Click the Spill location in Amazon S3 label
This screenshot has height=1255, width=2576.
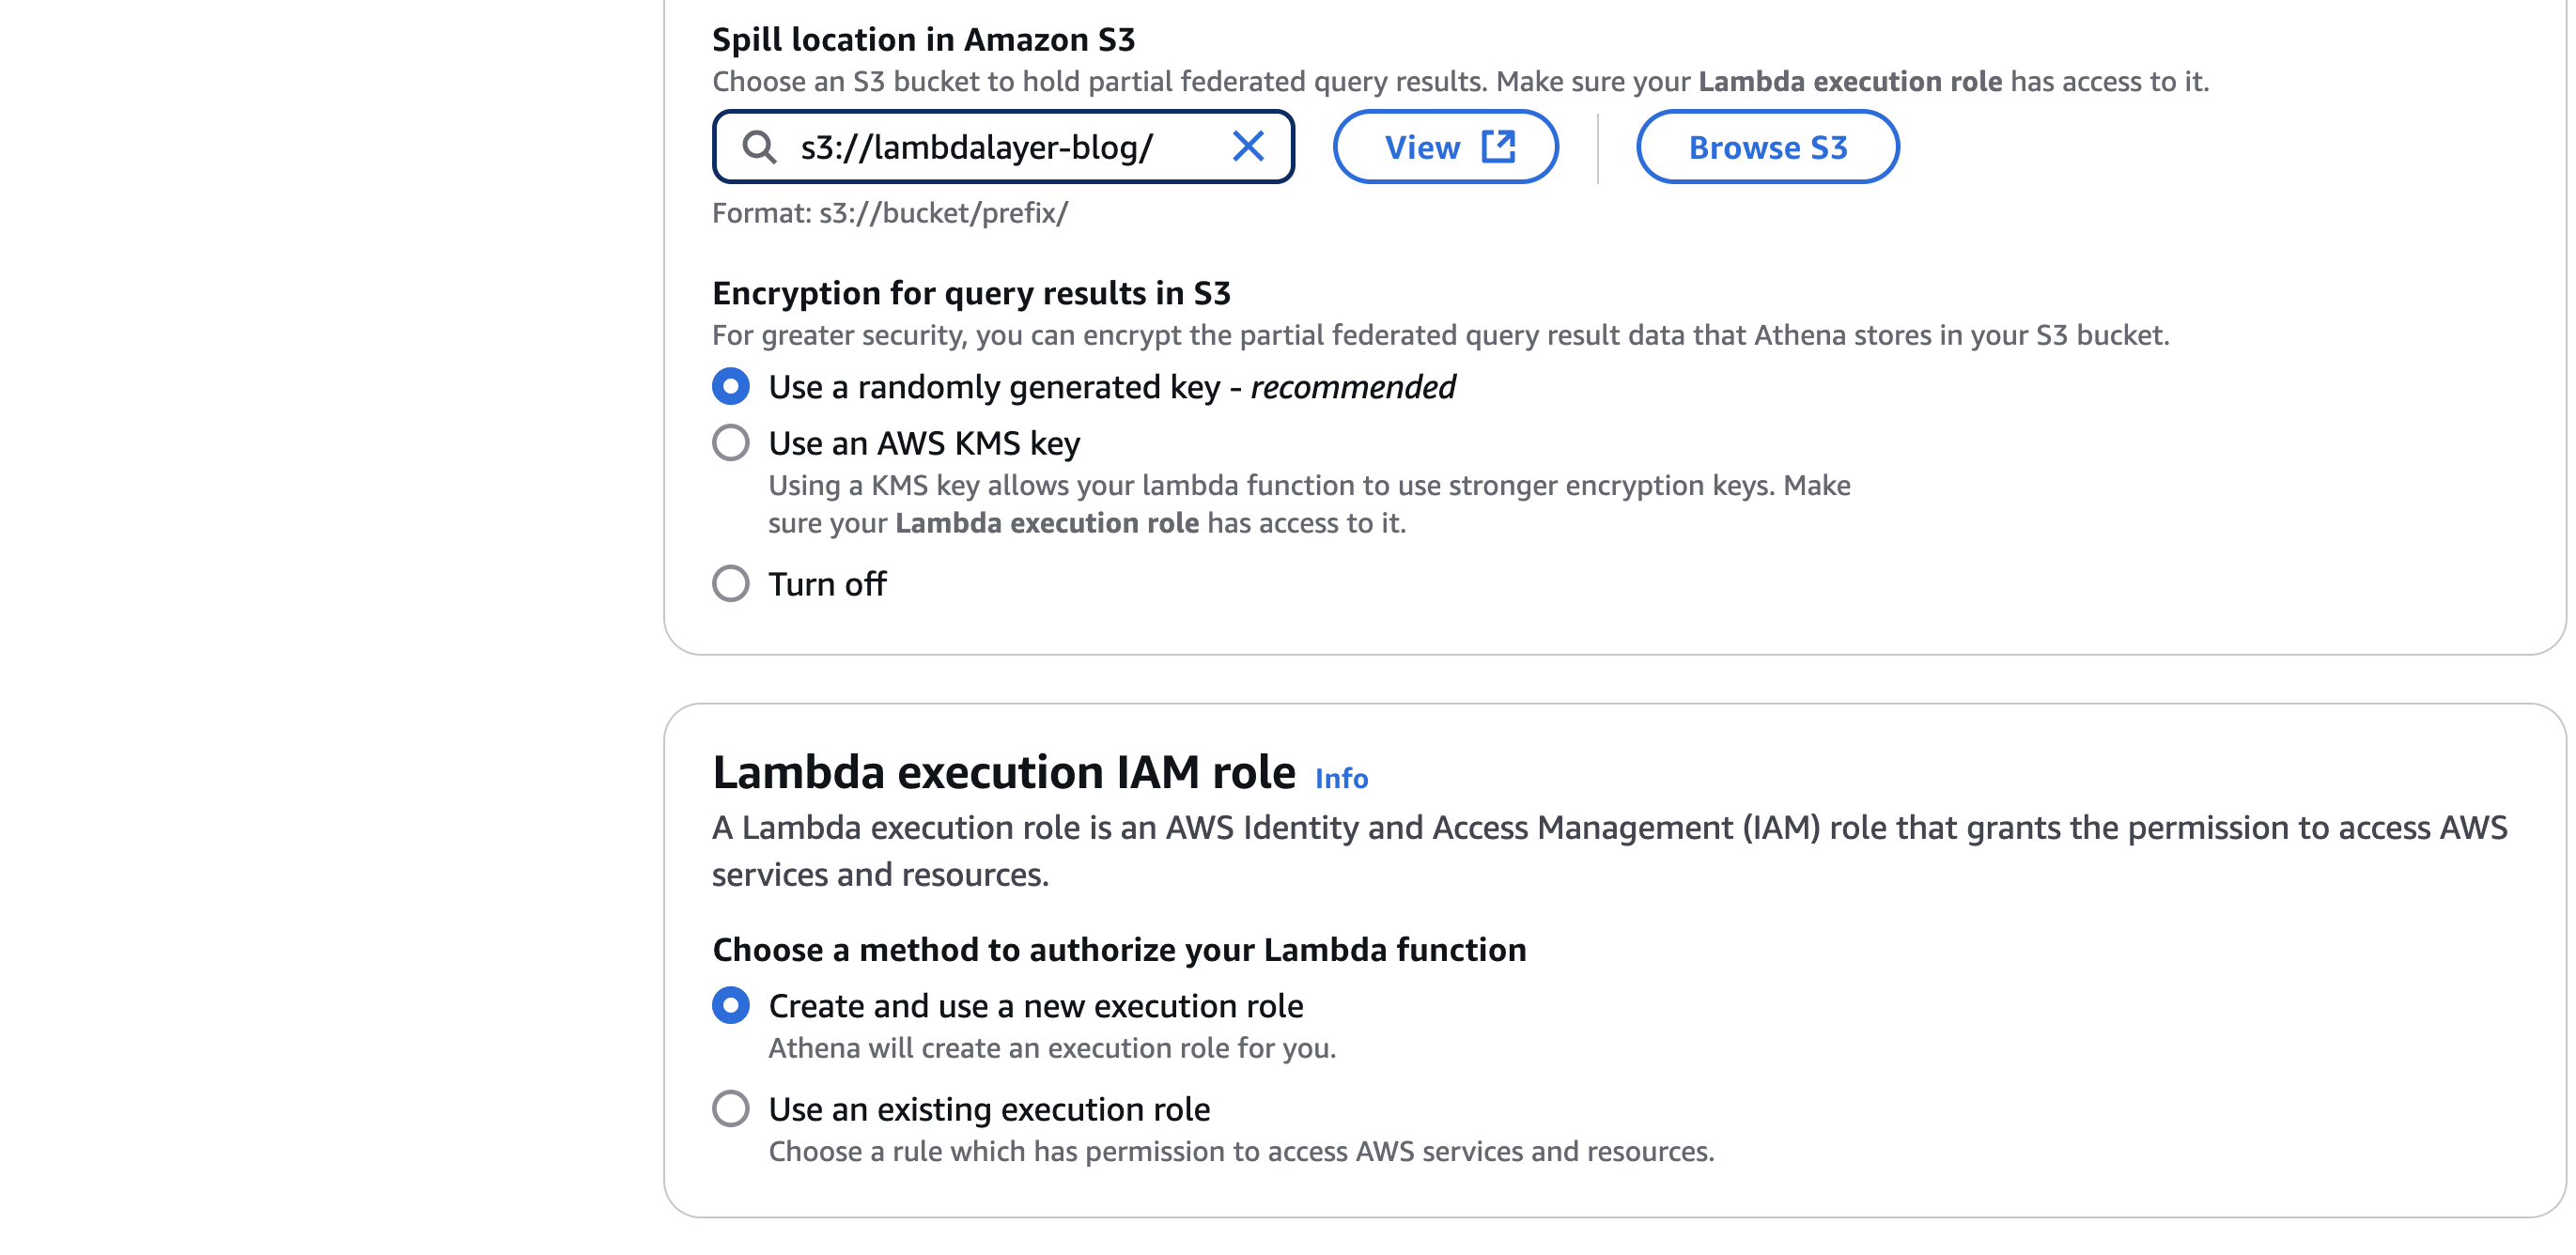click(923, 40)
